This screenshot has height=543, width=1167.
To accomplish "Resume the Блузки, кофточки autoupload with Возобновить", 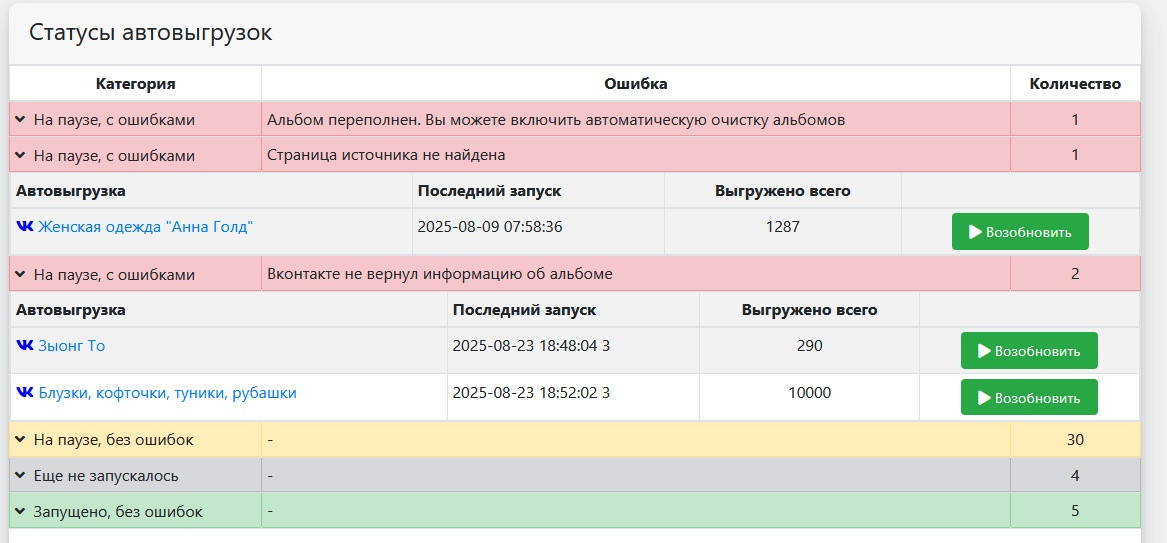I will pyautogui.click(x=1029, y=398).
